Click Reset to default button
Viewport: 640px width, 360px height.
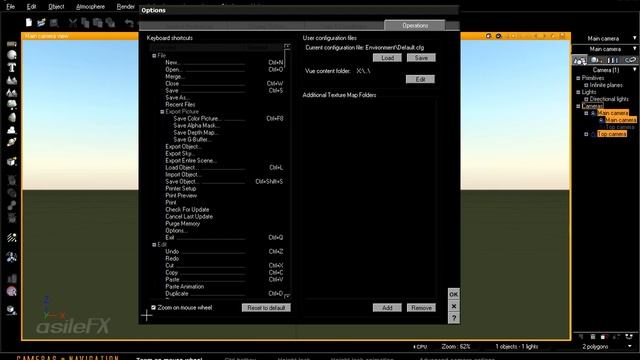point(266,308)
